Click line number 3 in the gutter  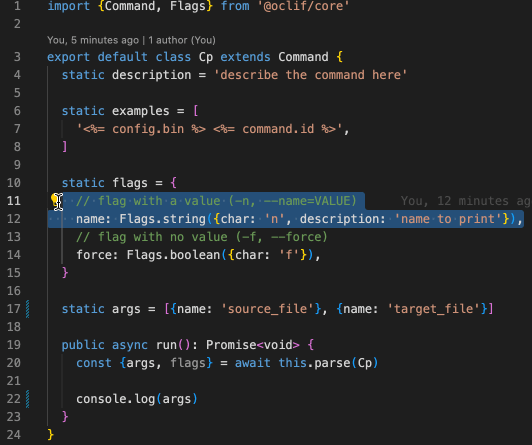(x=17, y=57)
